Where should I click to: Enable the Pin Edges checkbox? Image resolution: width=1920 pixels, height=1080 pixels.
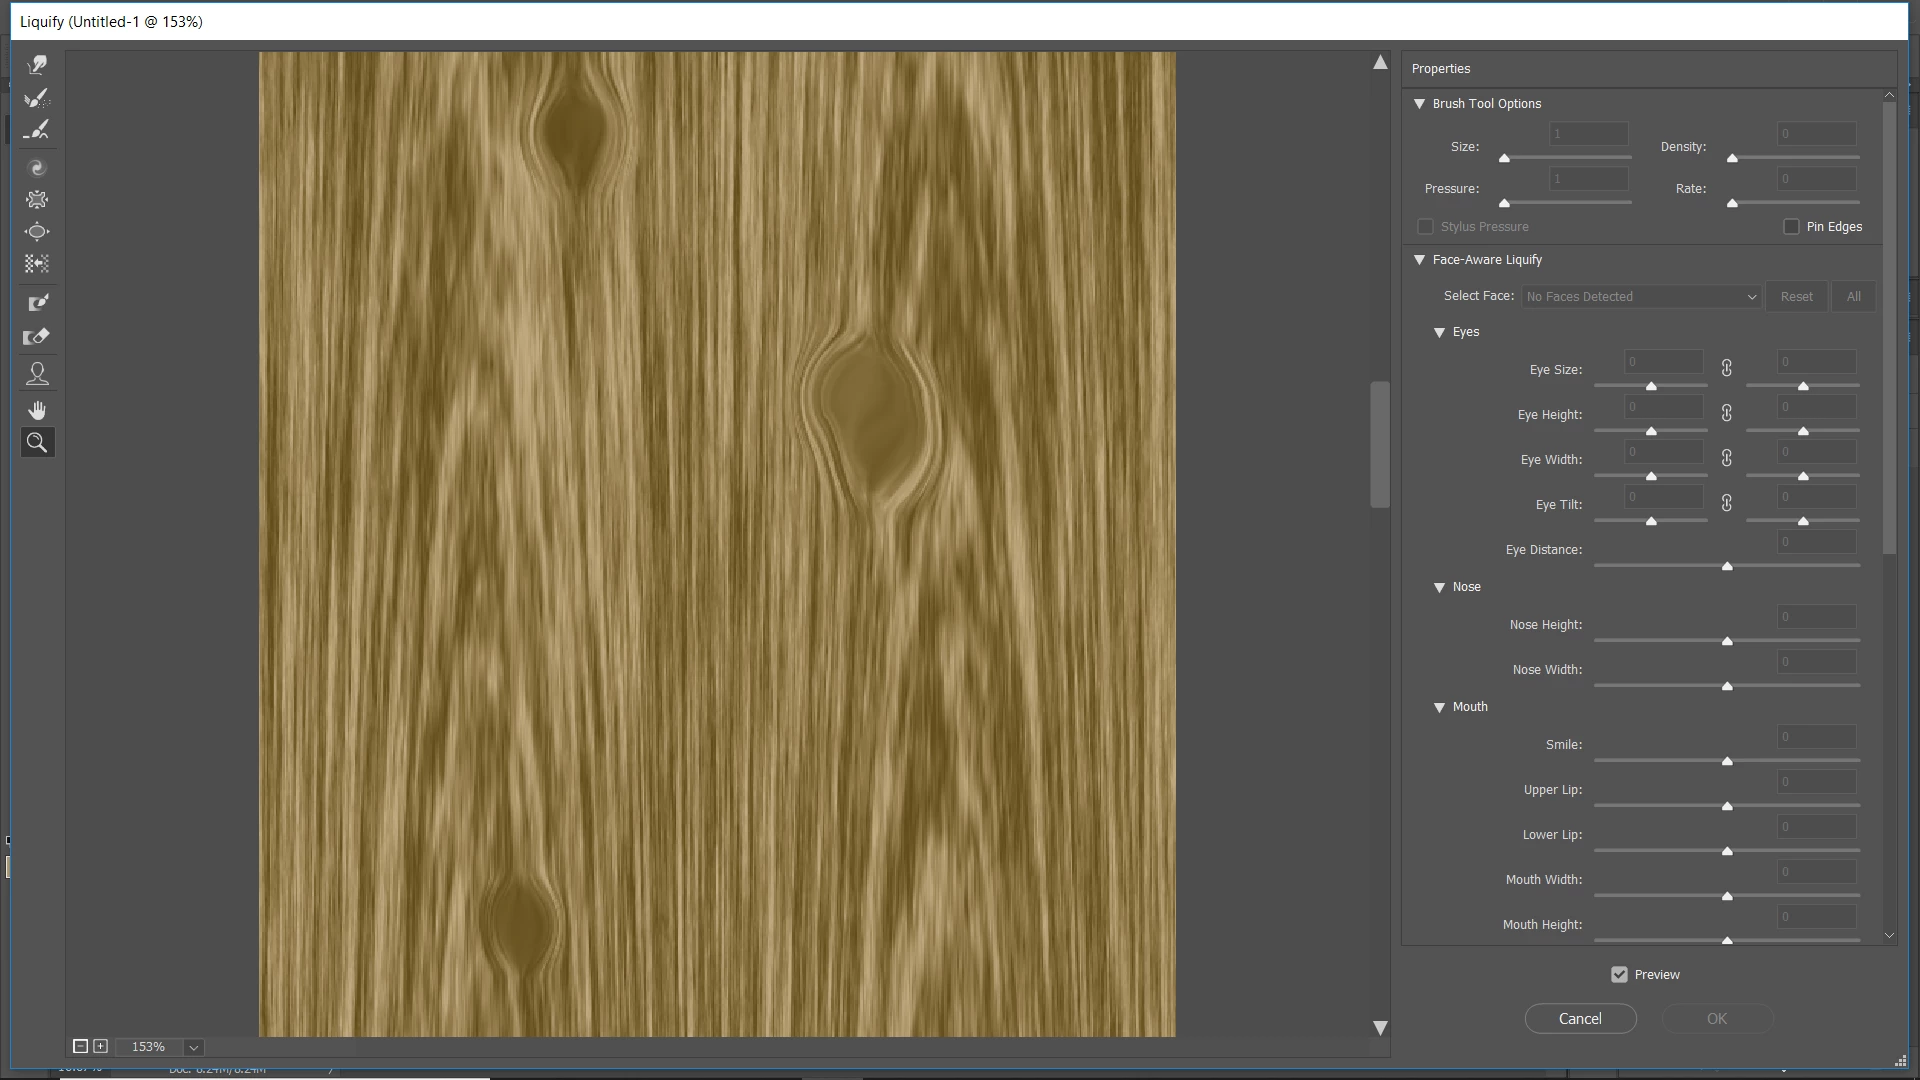pos(1791,227)
